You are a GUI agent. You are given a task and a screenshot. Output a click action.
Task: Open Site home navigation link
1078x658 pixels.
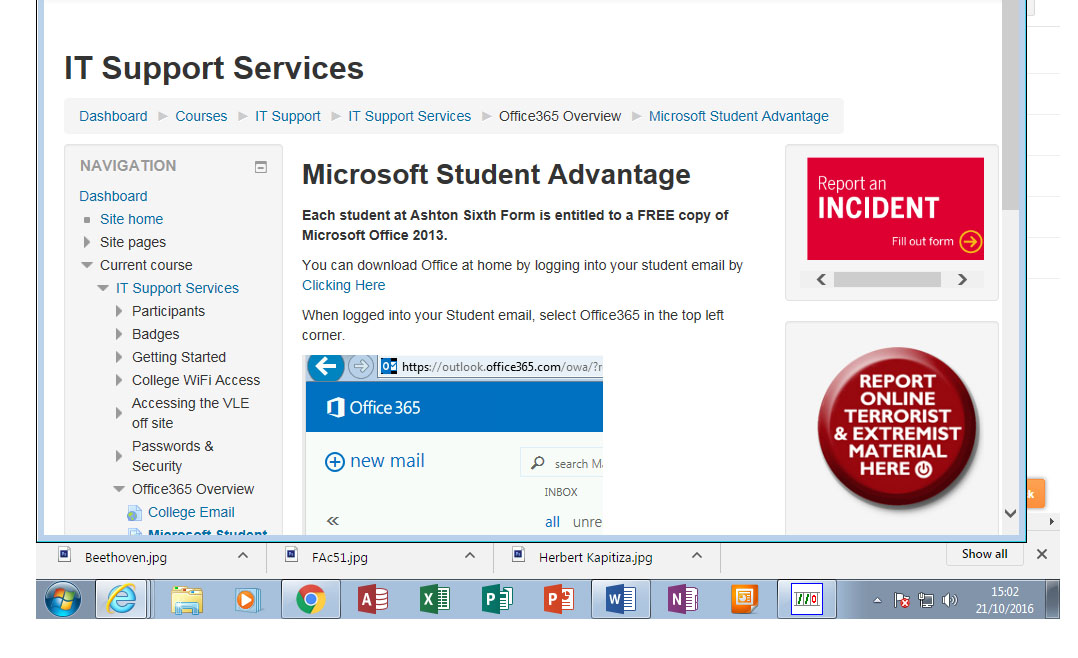[131, 219]
